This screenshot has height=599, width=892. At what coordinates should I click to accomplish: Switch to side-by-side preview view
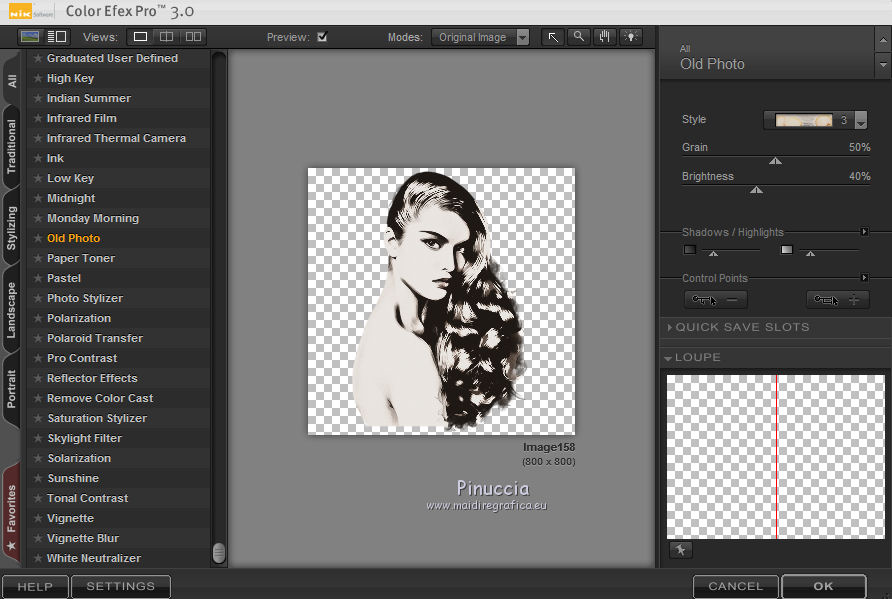(x=193, y=37)
